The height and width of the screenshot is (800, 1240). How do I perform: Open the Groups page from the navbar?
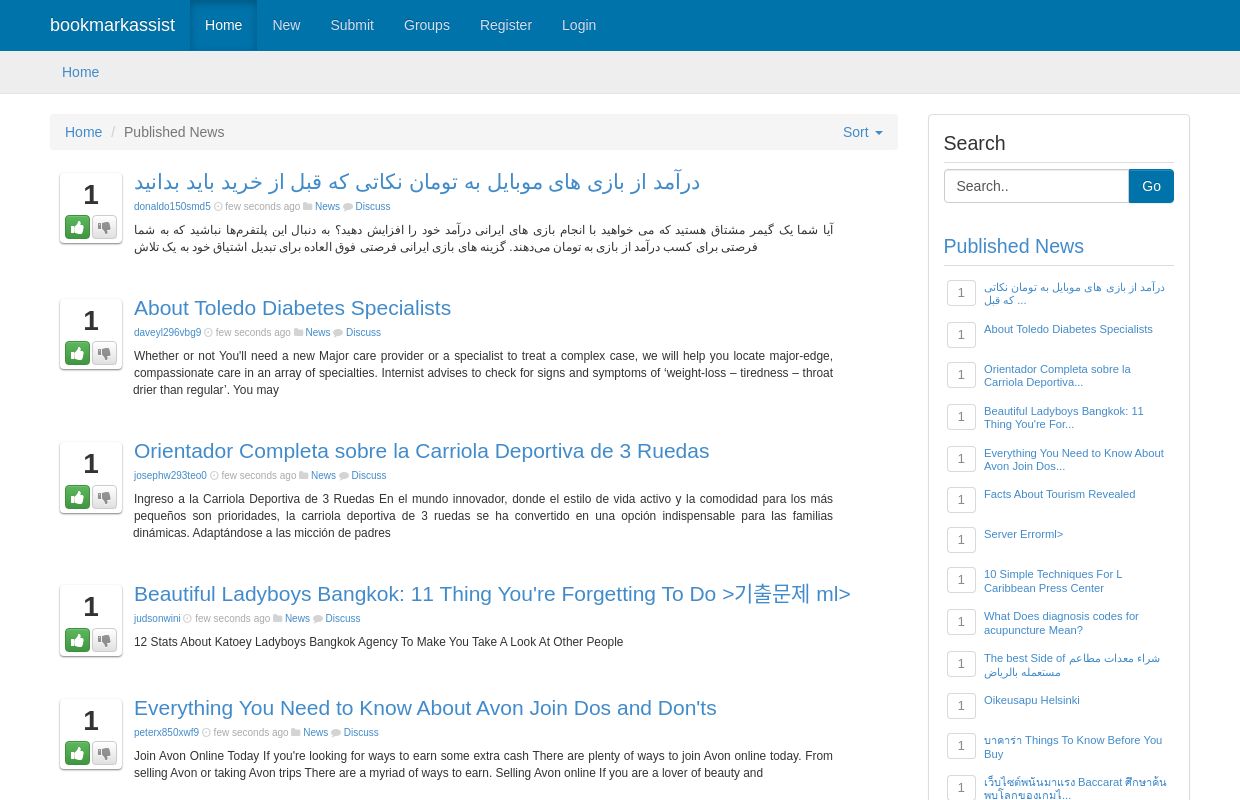pyautogui.click(x=426, y=25)
